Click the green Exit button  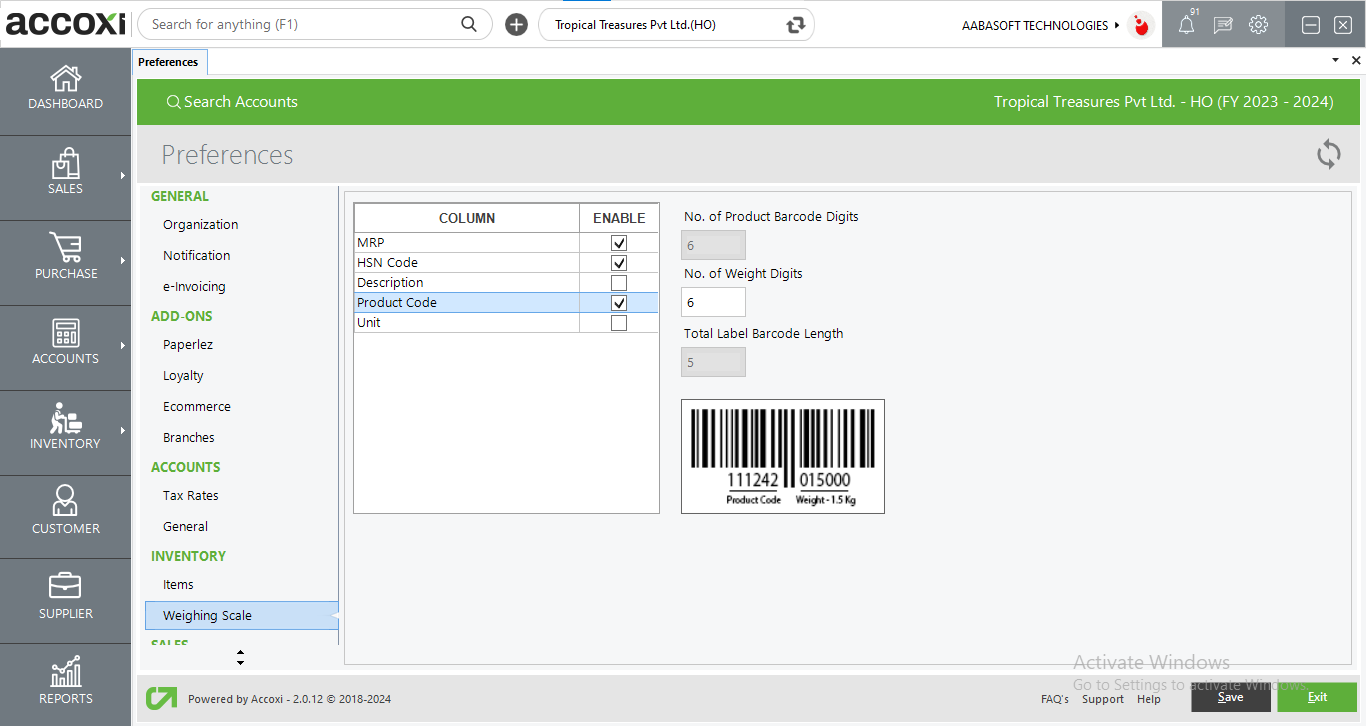(1317, 697)
